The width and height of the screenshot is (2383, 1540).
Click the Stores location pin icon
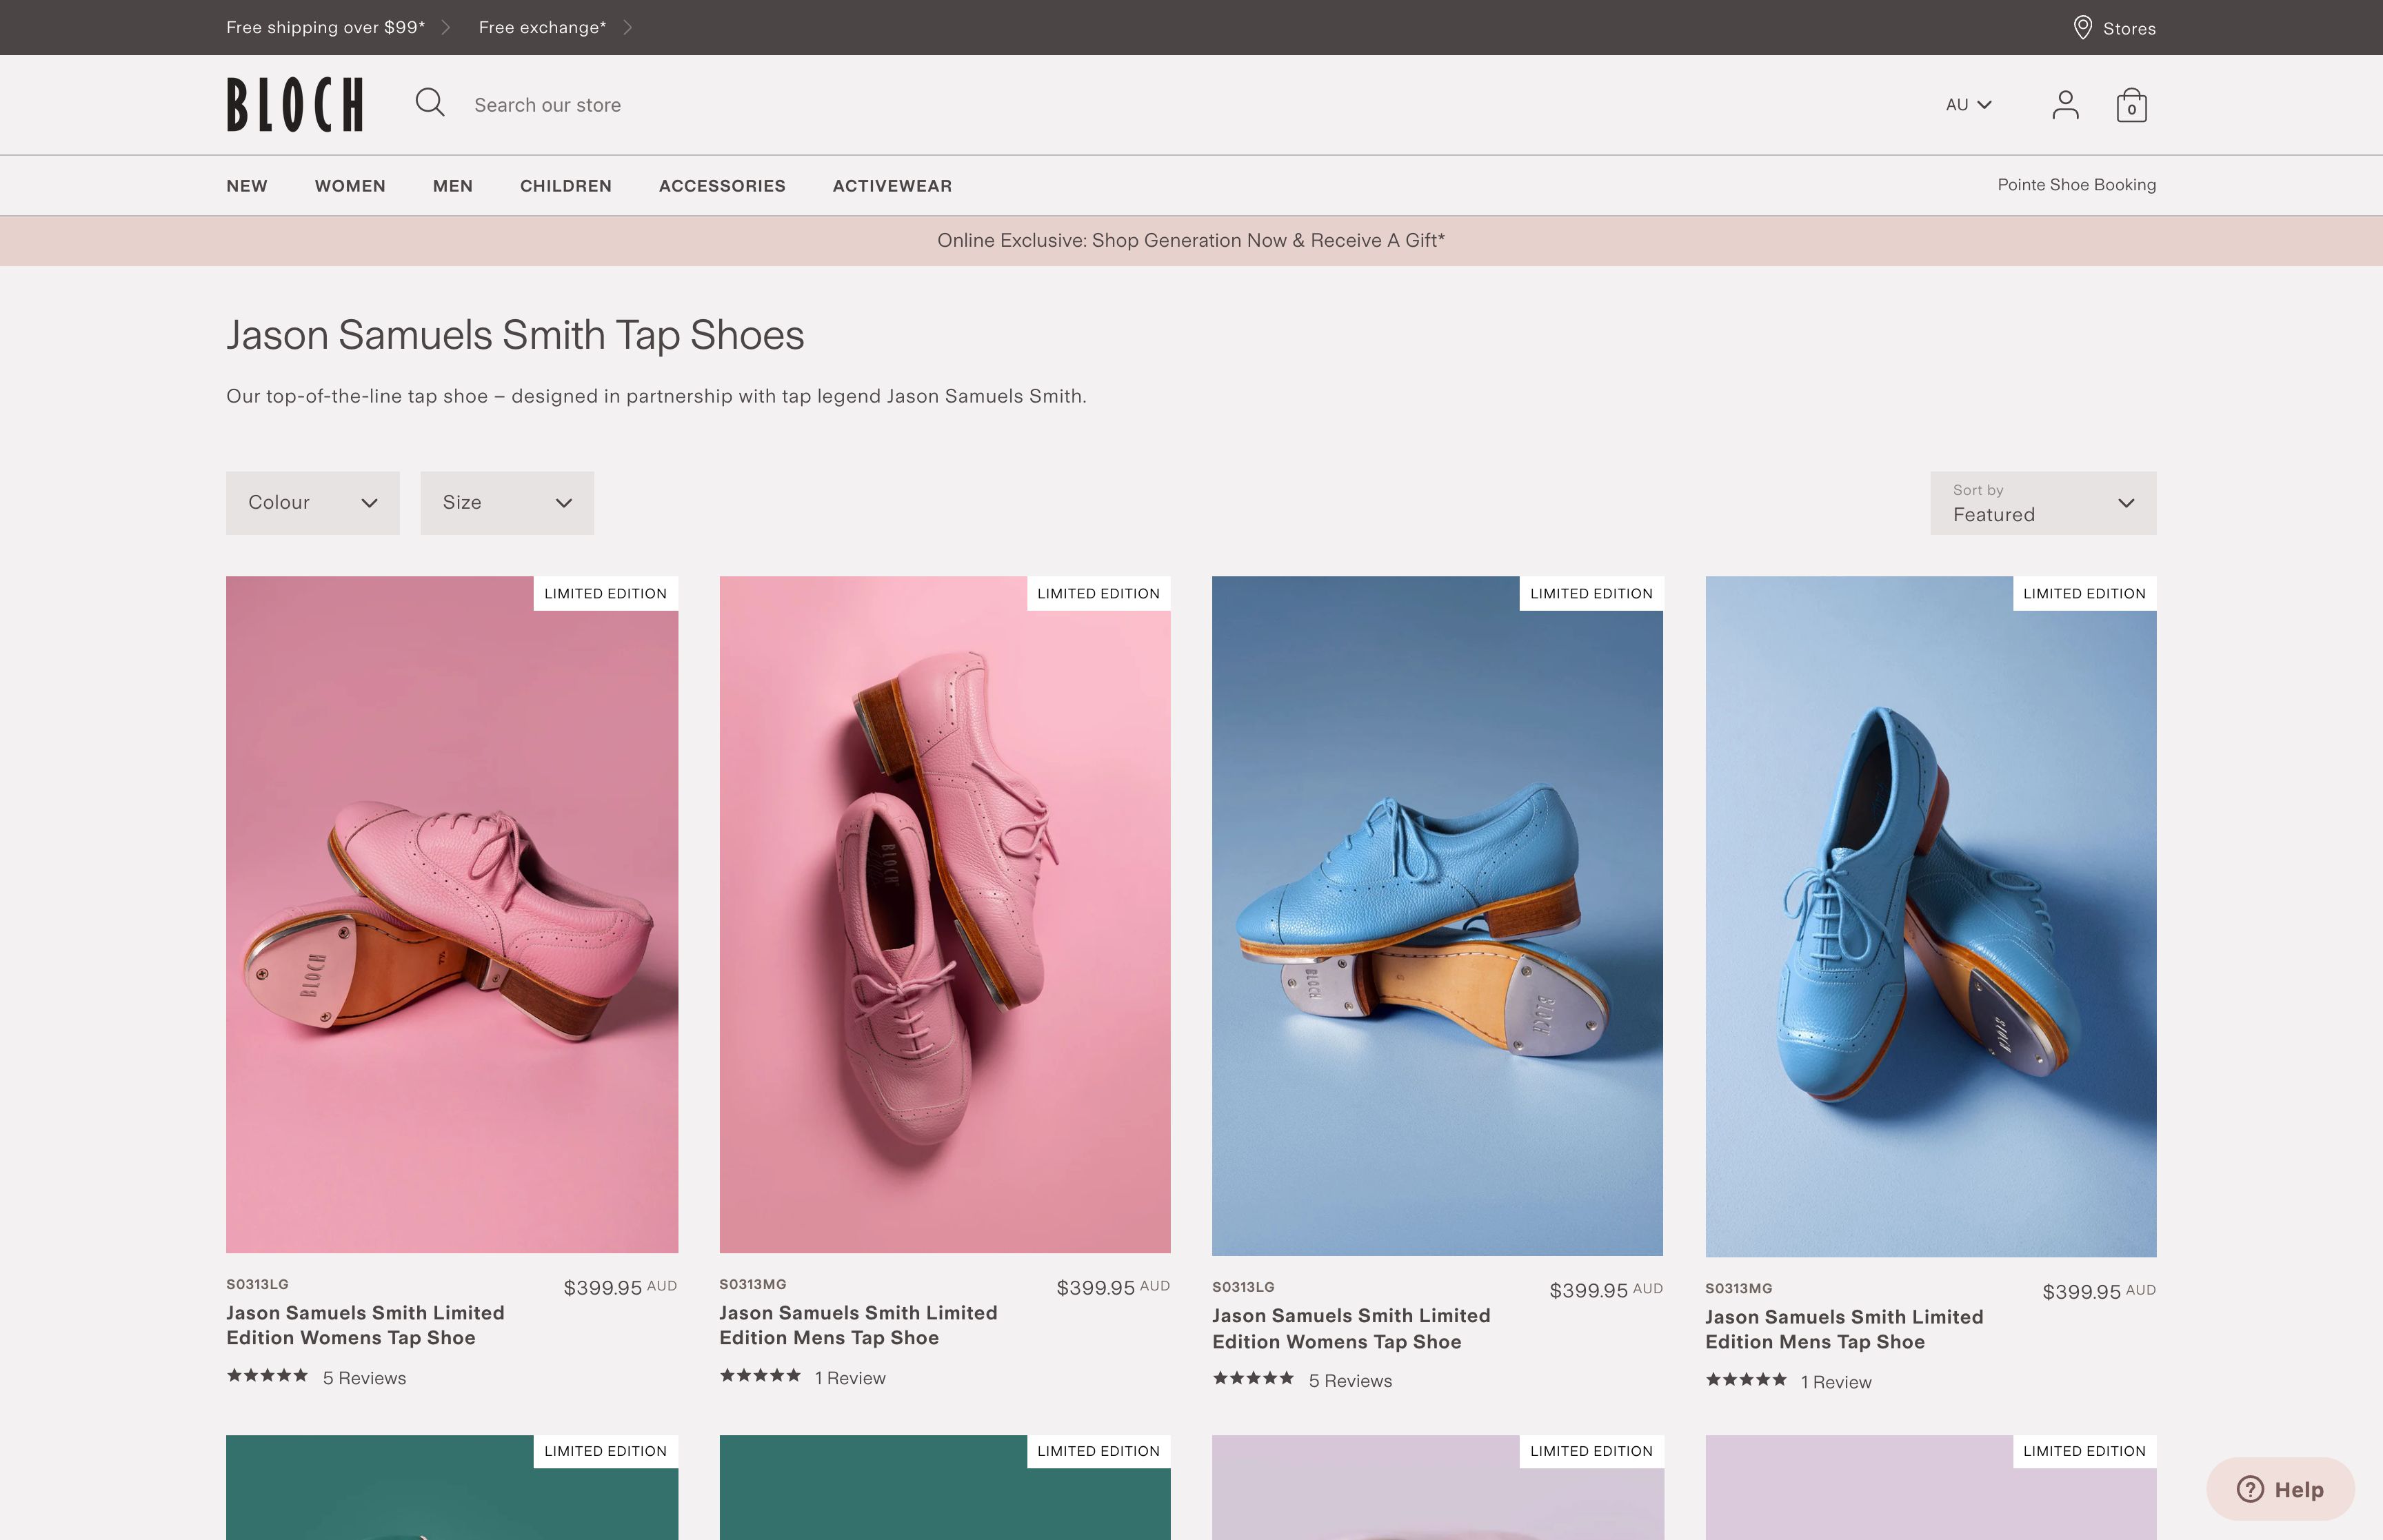click(x=2084, y=27)
